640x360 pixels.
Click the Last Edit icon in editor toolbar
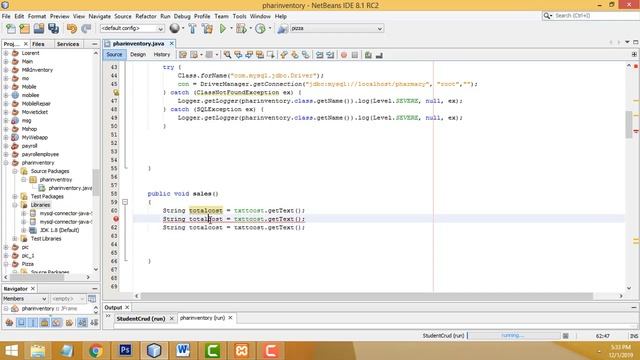point(183,55)
